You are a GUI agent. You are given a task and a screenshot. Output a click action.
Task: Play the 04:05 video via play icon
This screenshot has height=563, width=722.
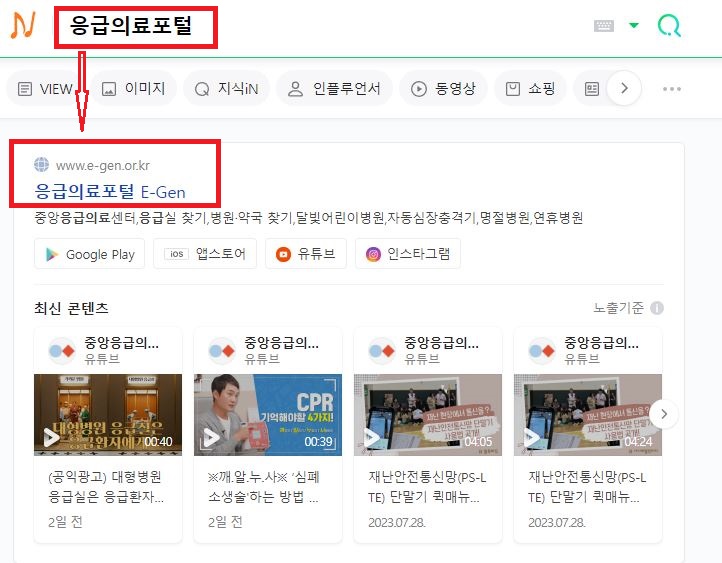[x=371, y=437]
